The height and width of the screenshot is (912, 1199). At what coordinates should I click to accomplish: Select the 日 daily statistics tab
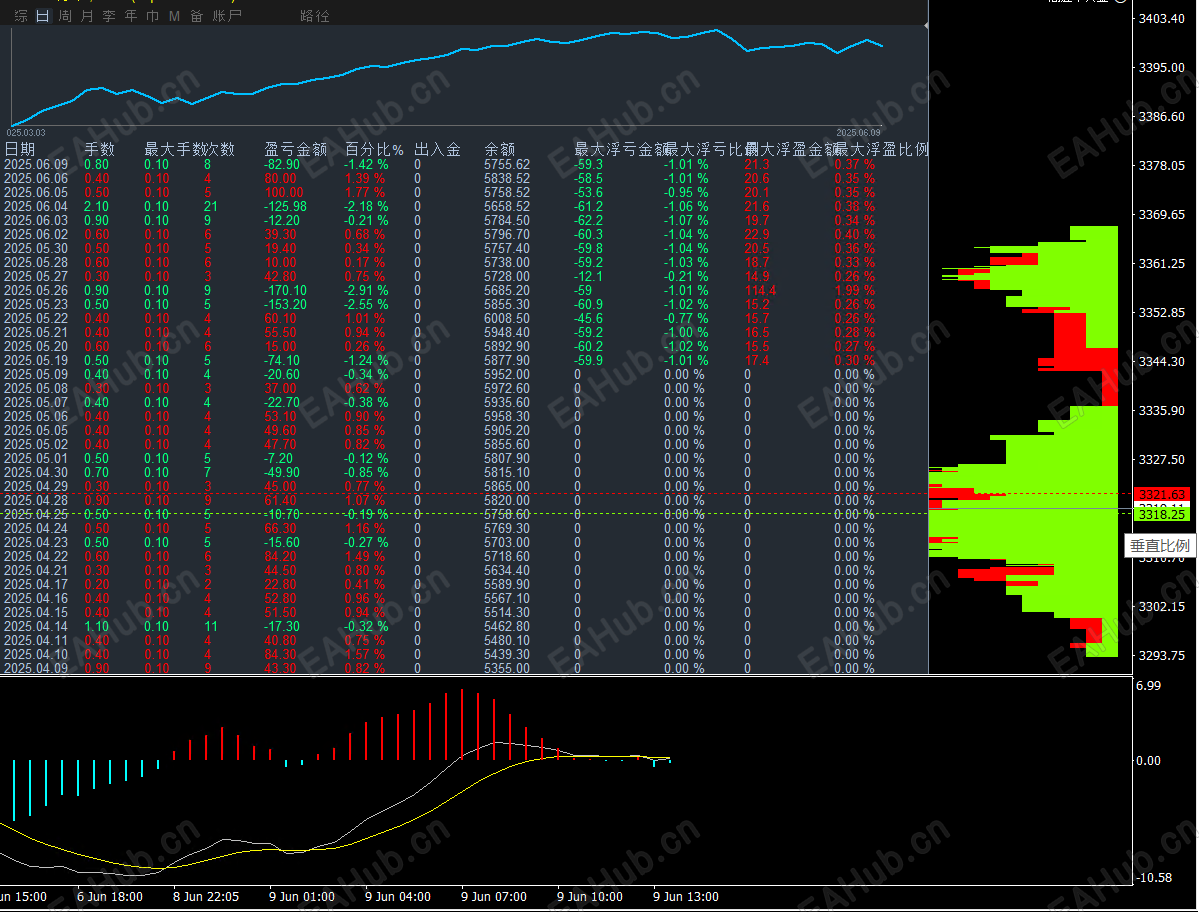(x=43, y=15)
